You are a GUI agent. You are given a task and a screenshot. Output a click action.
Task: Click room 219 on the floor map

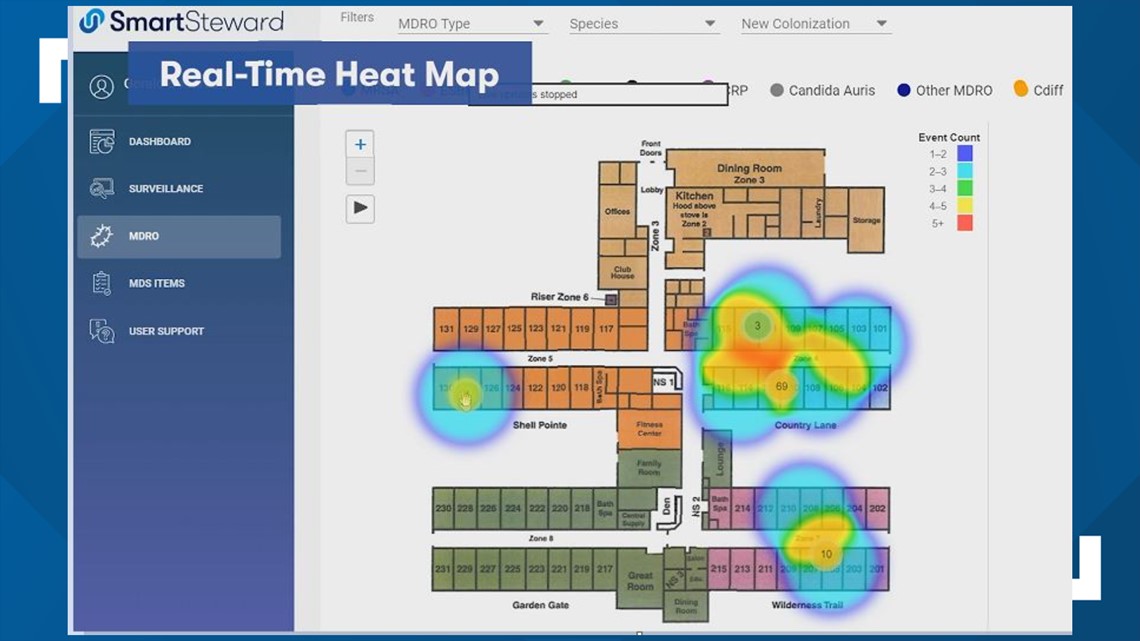(x=582, y=568)
